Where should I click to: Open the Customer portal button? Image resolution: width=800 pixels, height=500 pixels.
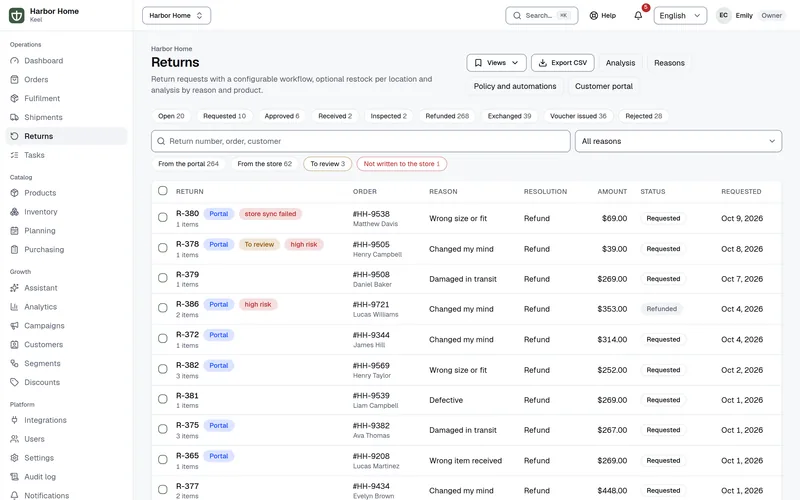(604, 86)
